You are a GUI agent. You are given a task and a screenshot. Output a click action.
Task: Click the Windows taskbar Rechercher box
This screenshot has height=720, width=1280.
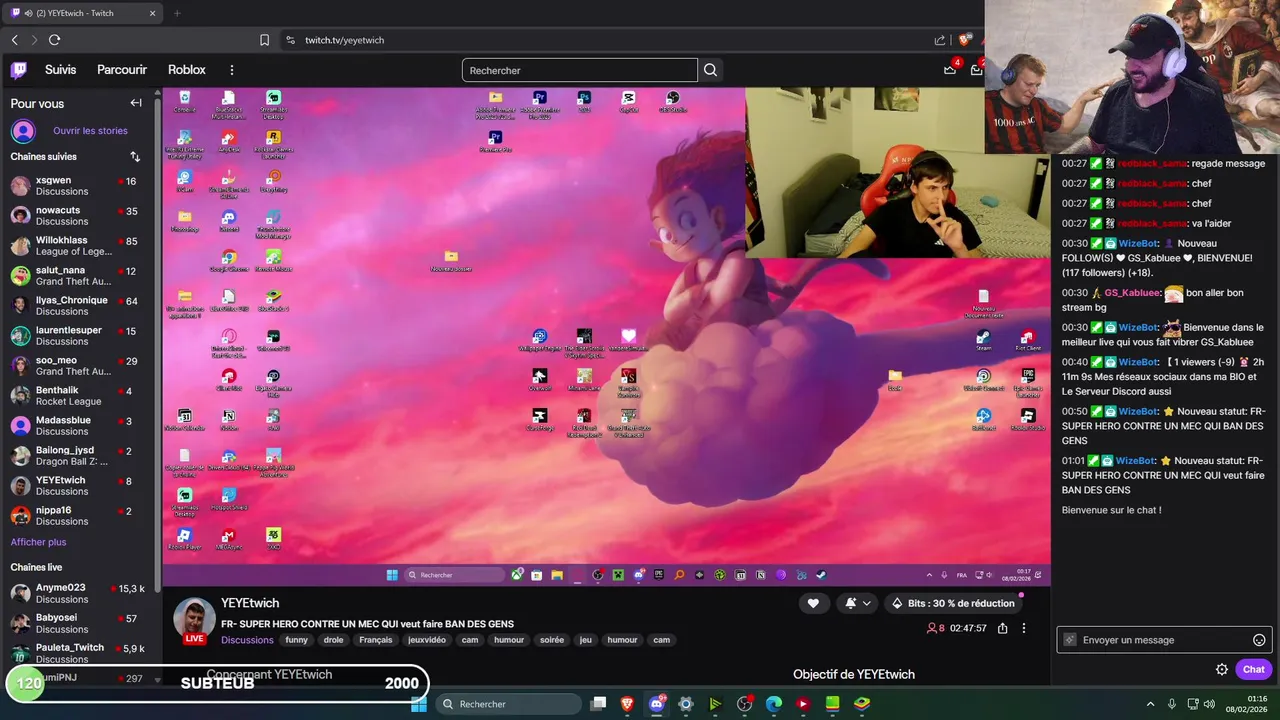[x=507, y=704]
